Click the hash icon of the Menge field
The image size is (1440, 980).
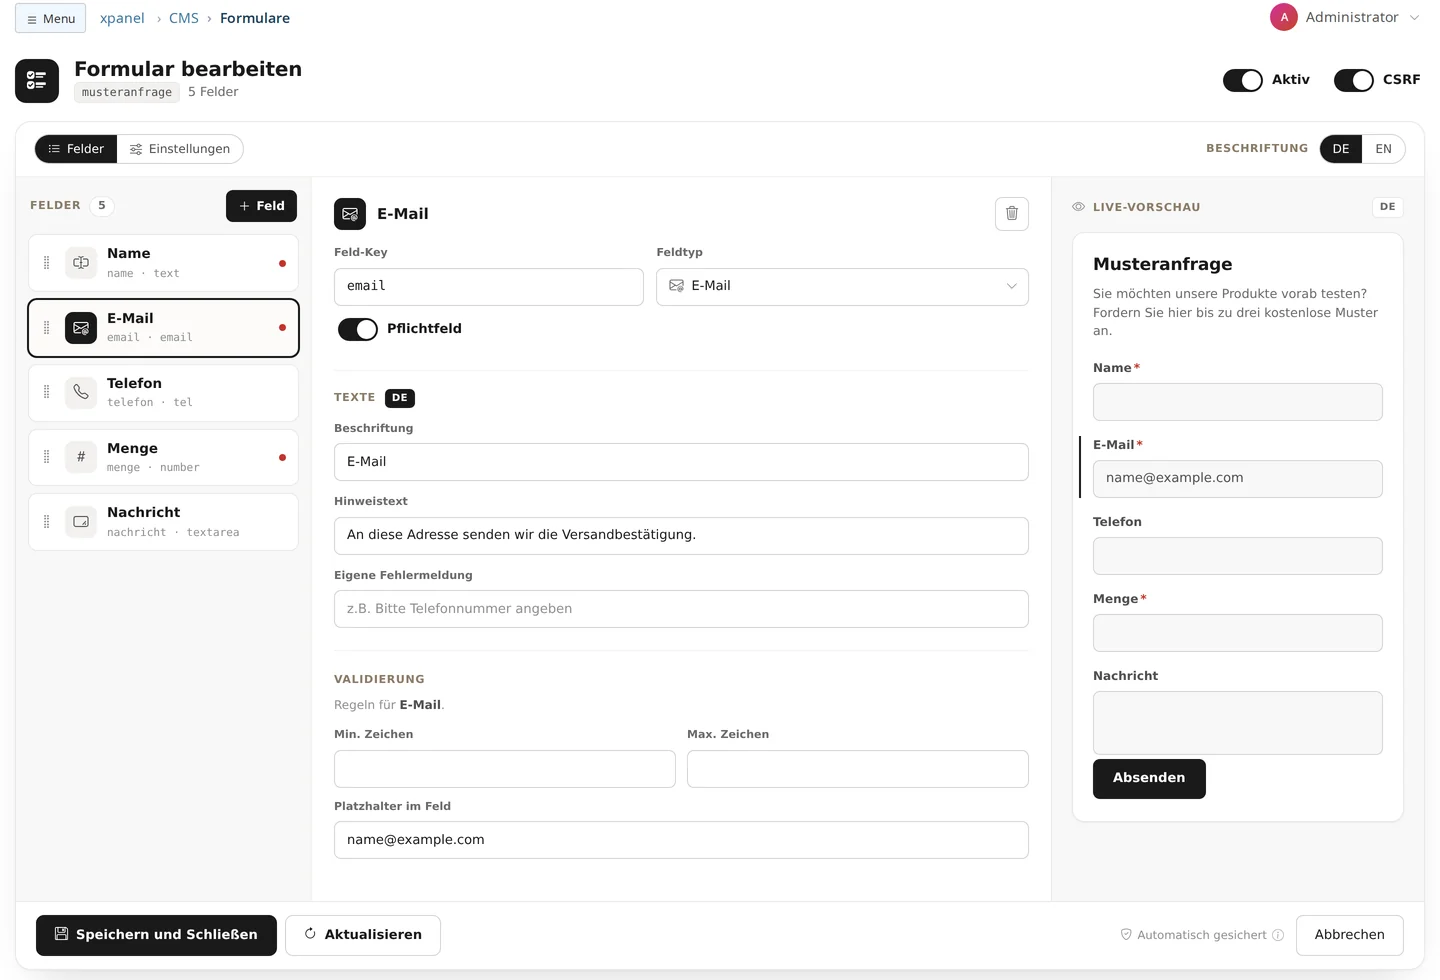pos(81,457)
